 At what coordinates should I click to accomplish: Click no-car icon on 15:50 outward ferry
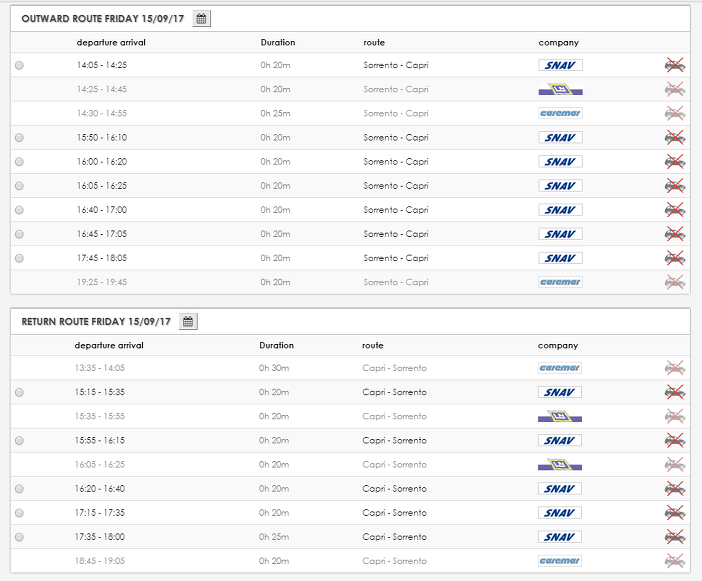point(675,137)
